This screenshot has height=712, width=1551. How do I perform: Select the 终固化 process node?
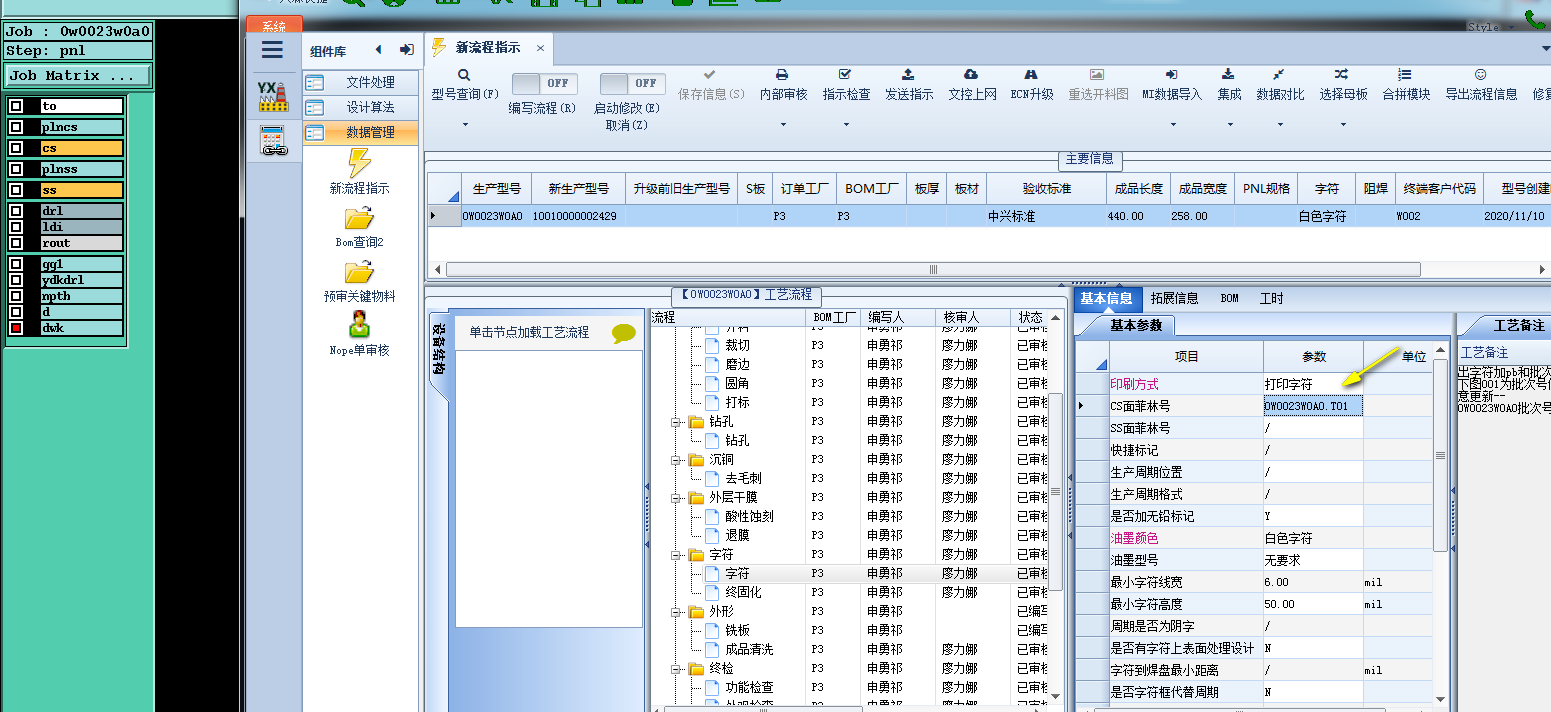click(x=743, y=593)
